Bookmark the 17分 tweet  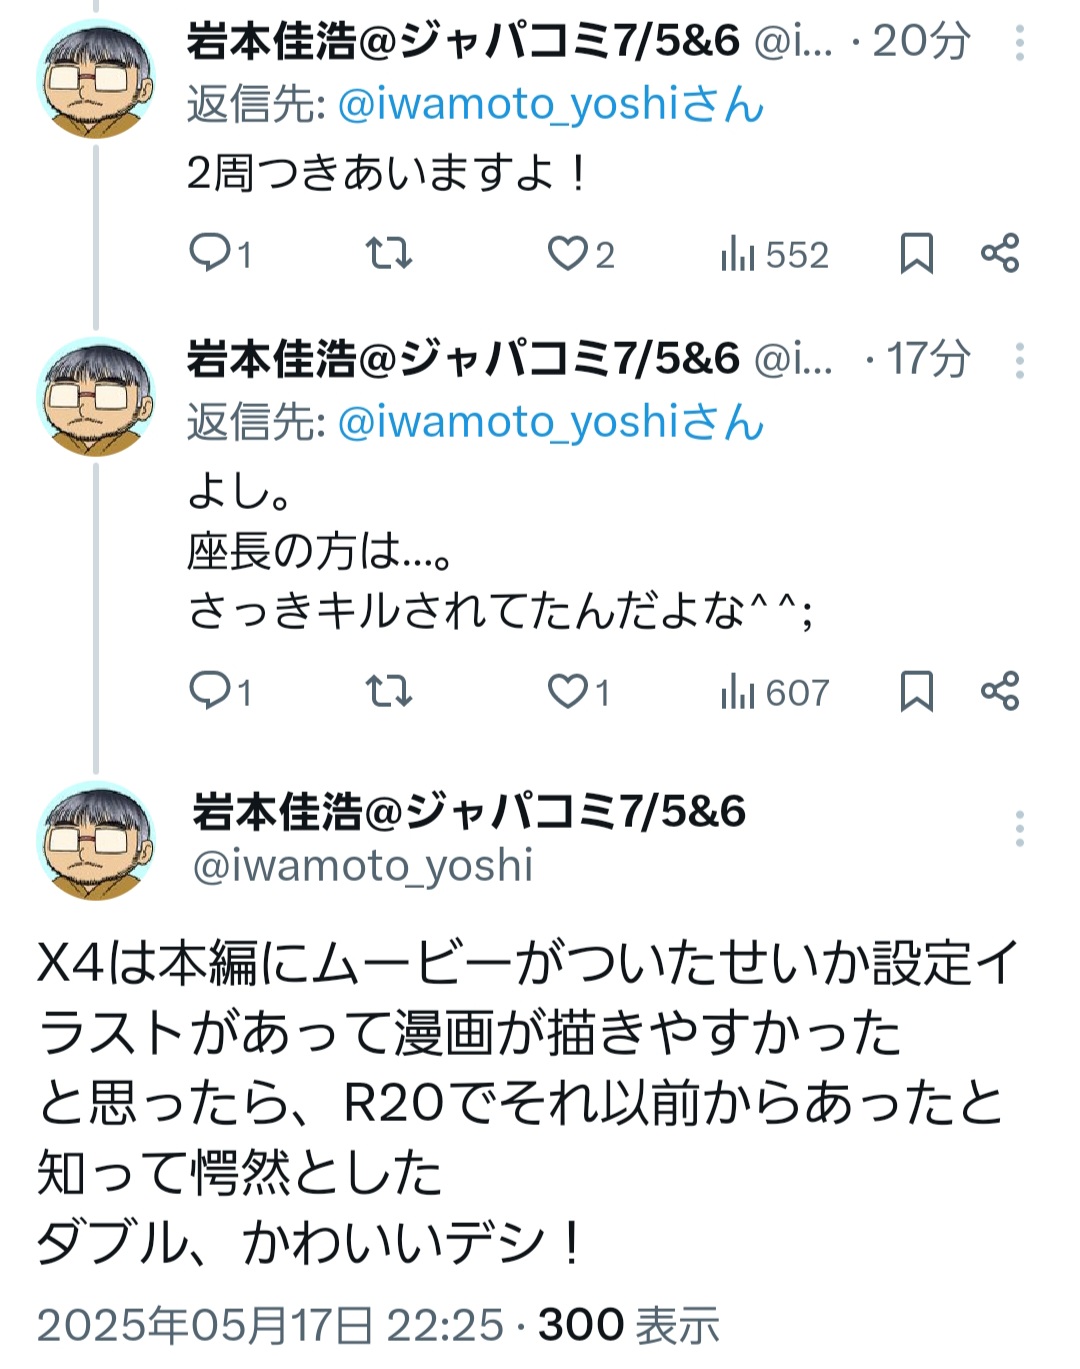pyautogui.click(x=916, y=691)
